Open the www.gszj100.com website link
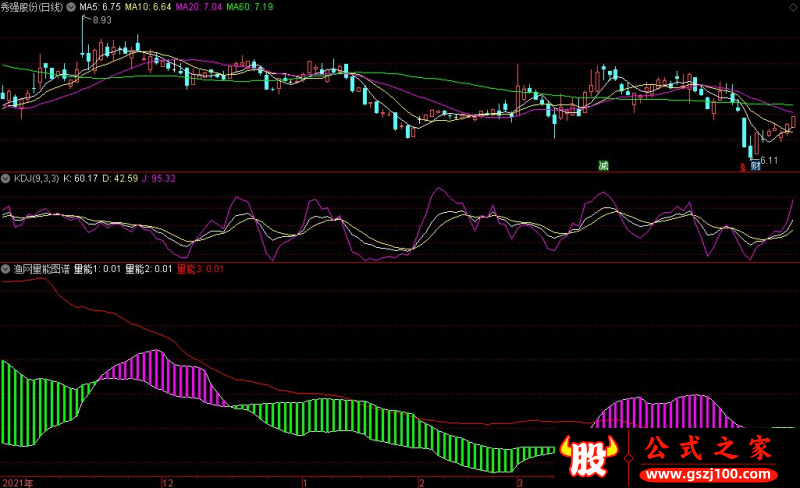Image resolution: width=800 pixels, height=488 pixels. (x=708, y=474)
